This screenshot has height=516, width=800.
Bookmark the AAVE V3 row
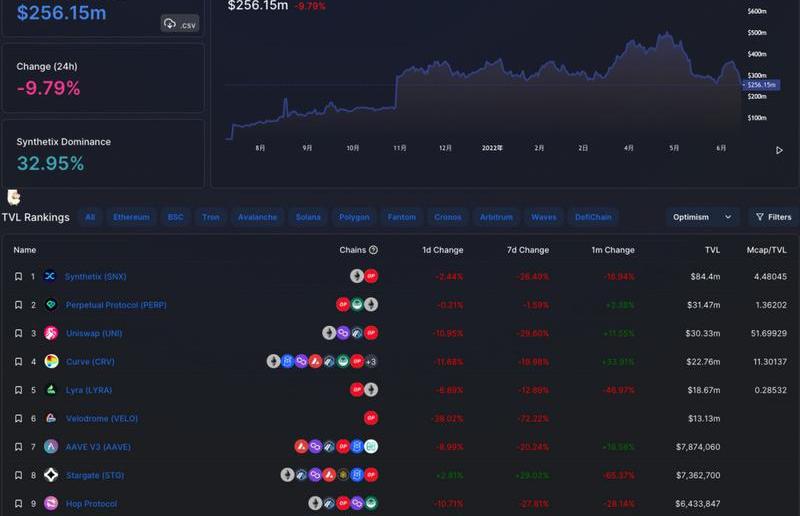pyautogui.click(x=18, y=447)
